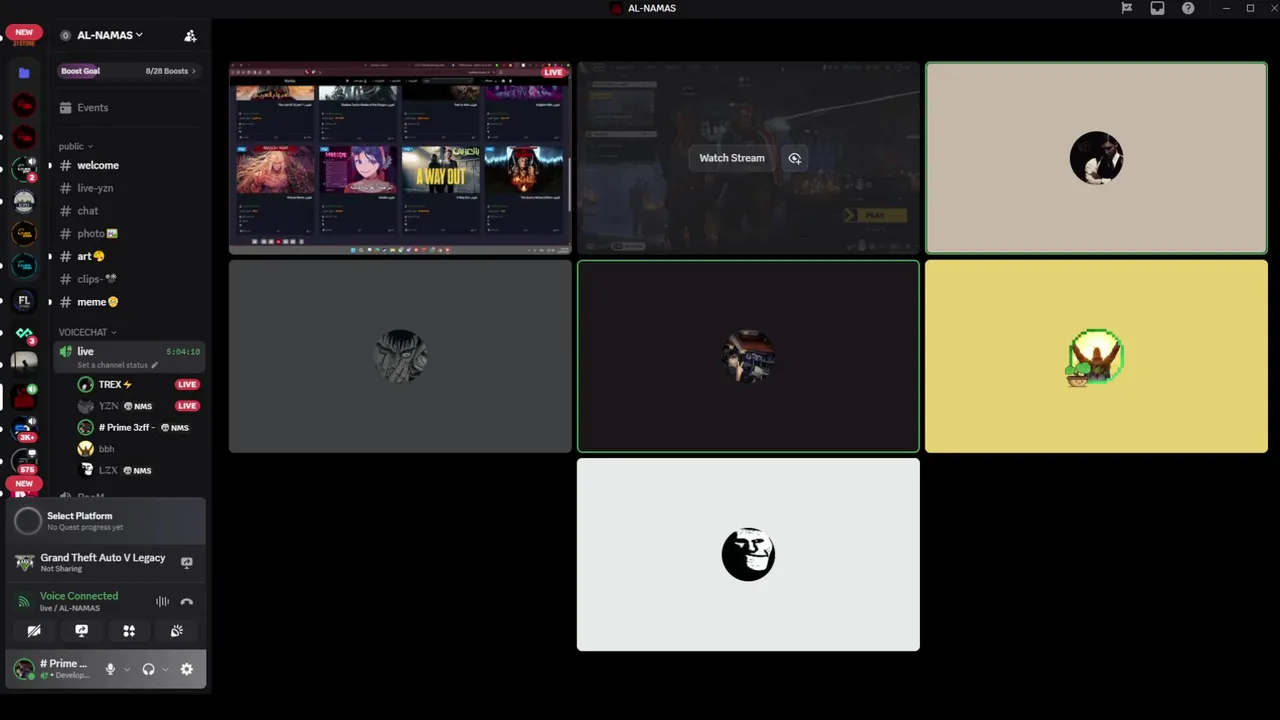Image resolution: width=1280 pixels, height=720 pixels.
Task: Select the white trollface participant tile
Action: click(x=748, y=554)
